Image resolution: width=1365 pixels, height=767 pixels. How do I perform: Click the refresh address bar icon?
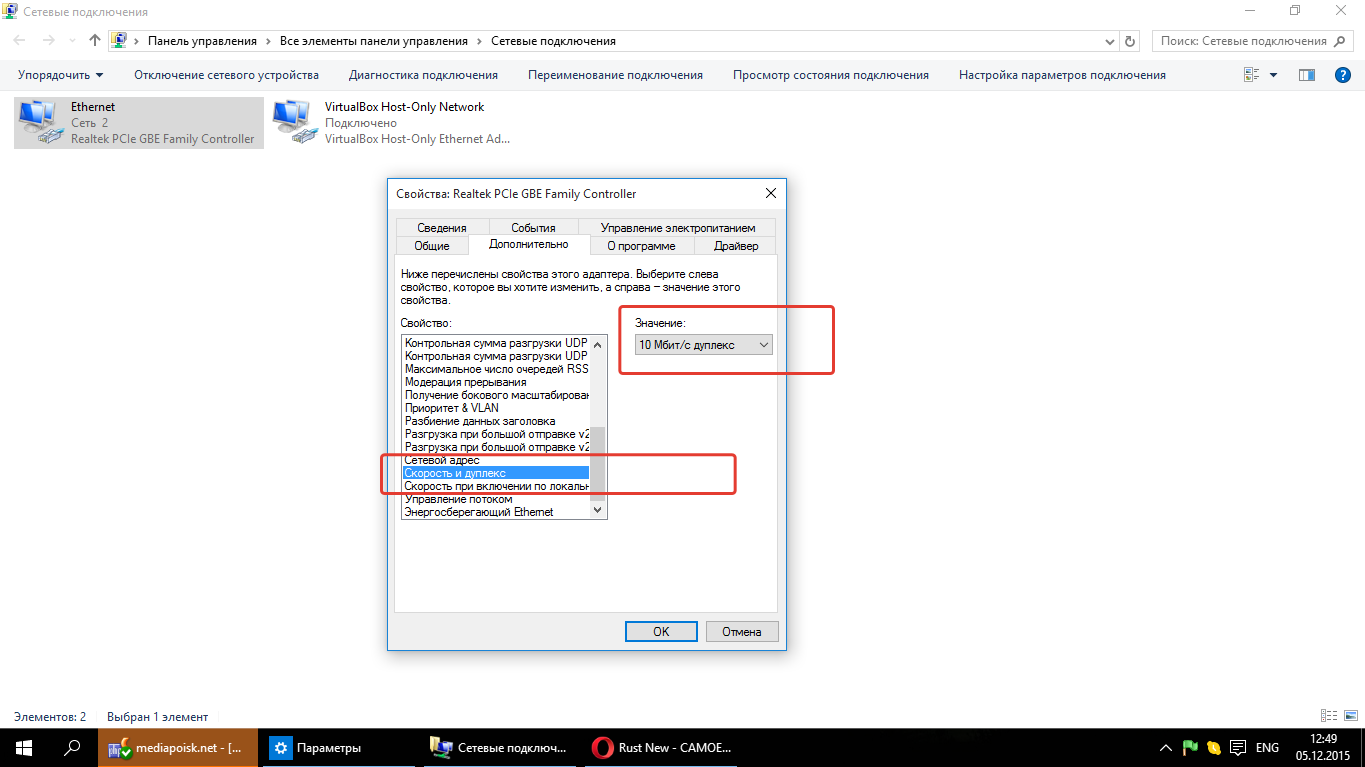1131,41
